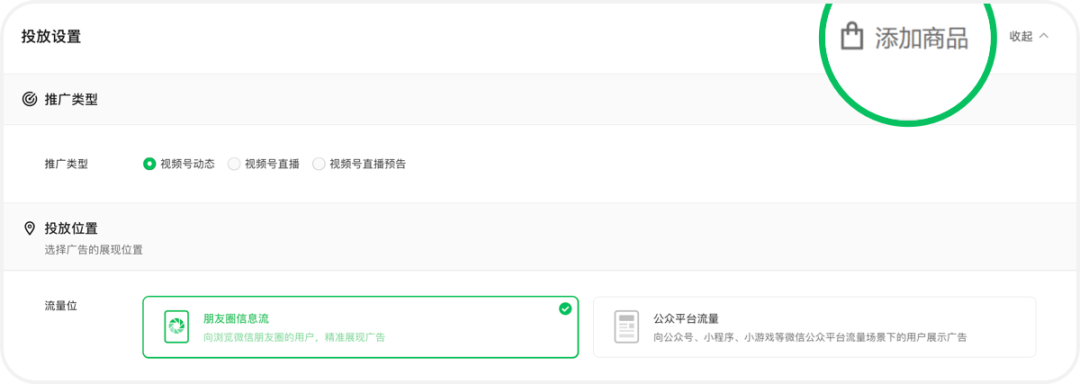
Task: Click the green aperture icon for 朋友圈信息流
Action: (x=176, y=326)
